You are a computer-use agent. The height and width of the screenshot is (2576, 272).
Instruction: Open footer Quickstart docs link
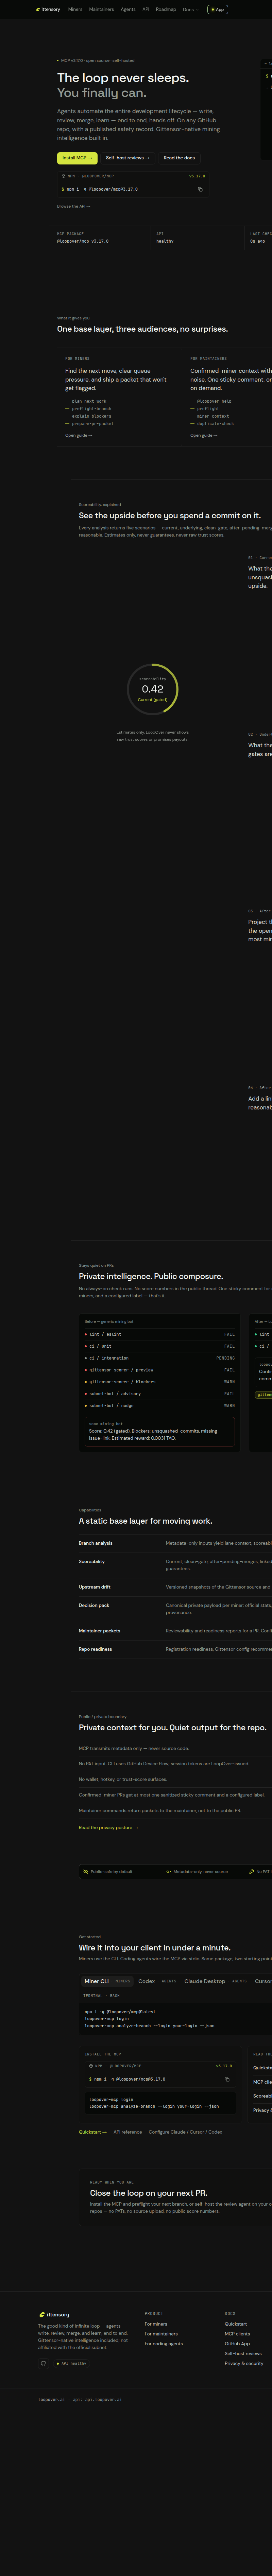(236, 2324)
